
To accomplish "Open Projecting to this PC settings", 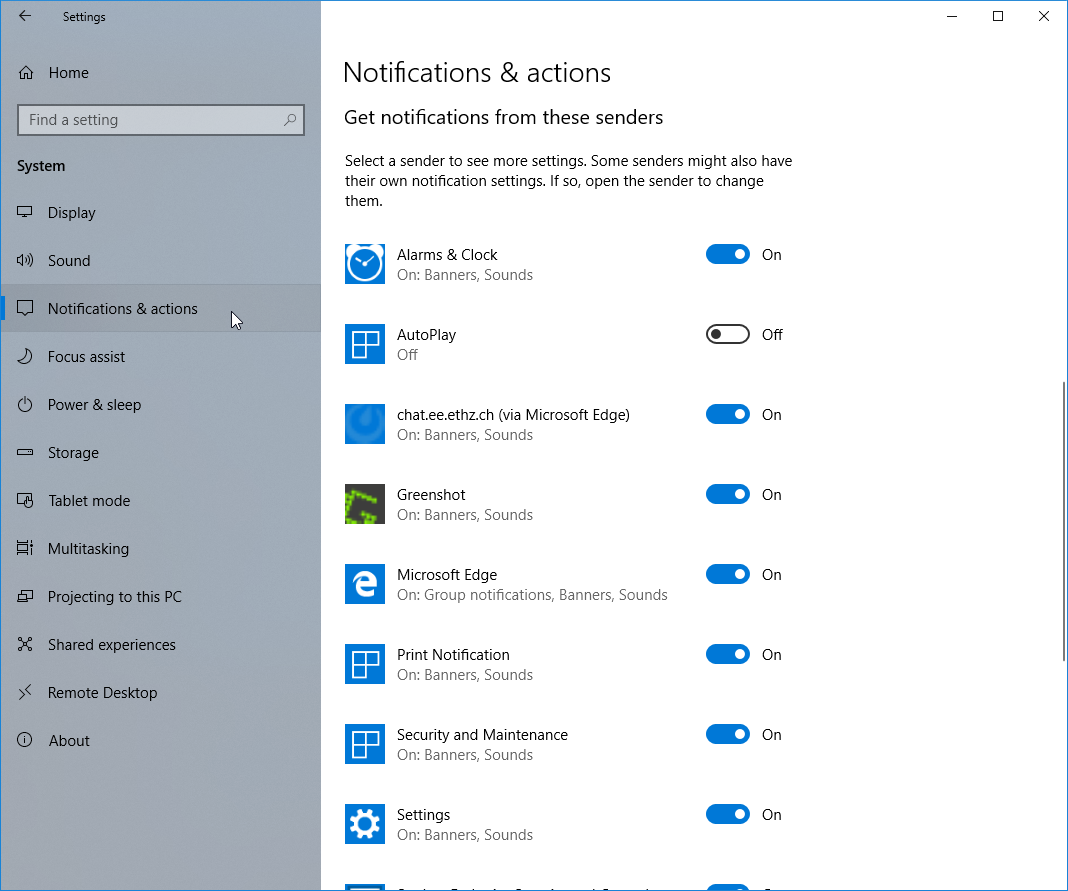I will pos(161,597).
